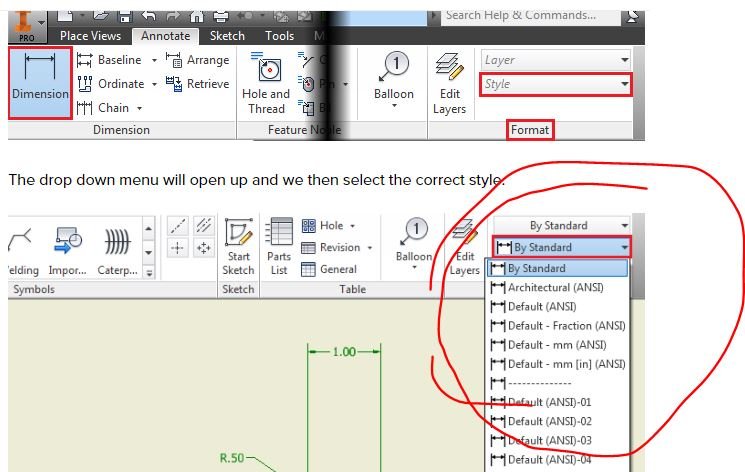Expand the Chain dropdown arrow

139,108
